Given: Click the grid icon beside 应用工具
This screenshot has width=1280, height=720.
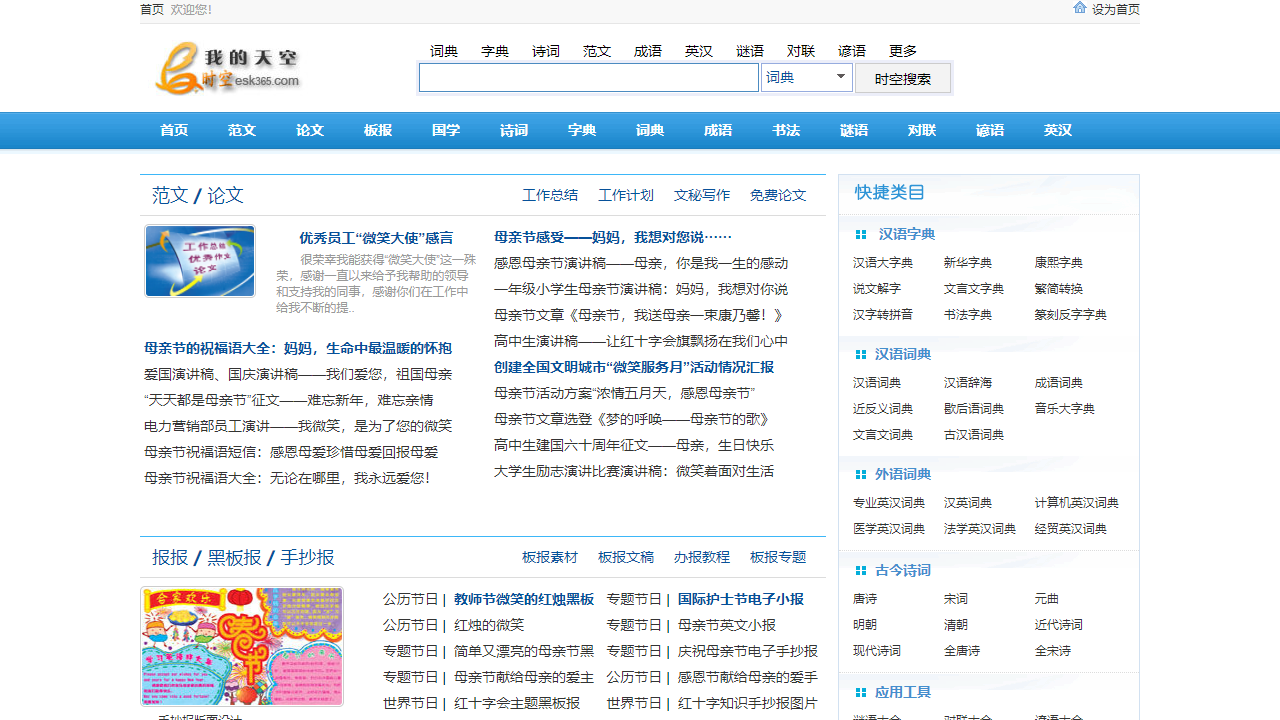Looking at the screenshot, I should pyautogui.click(x=861, y=693).
